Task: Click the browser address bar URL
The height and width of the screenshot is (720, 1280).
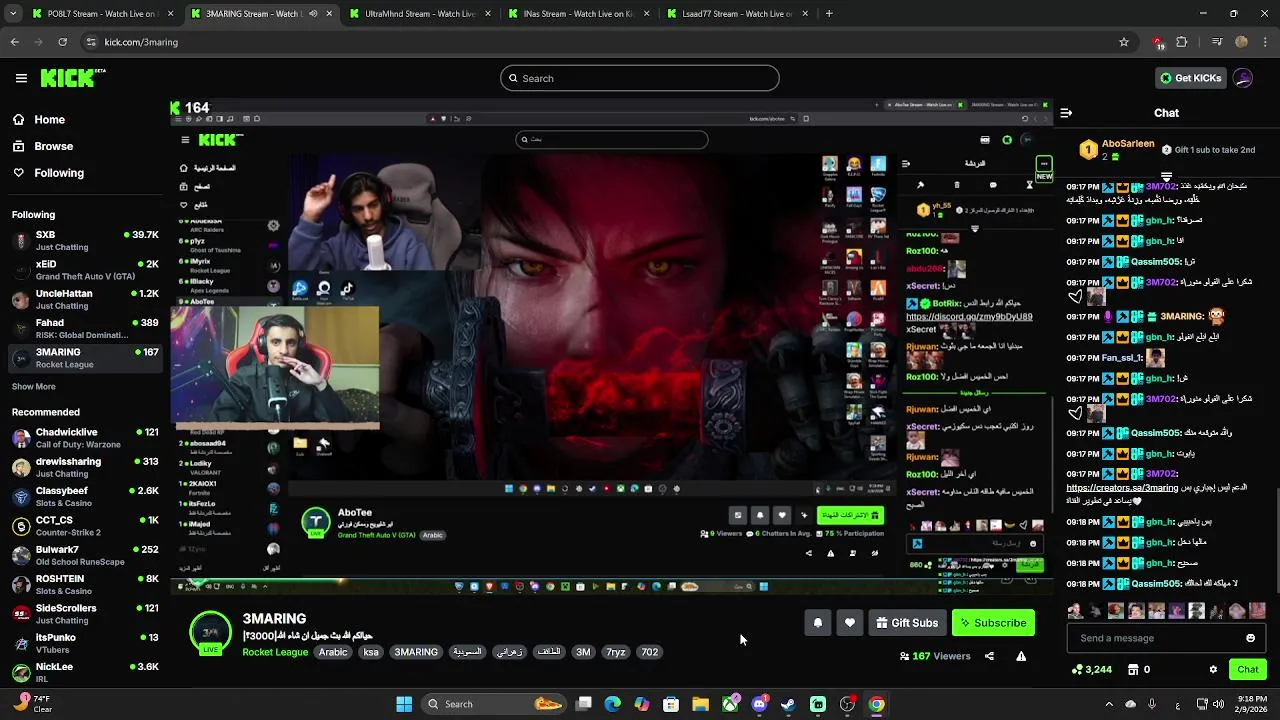Action: point(141,42)
